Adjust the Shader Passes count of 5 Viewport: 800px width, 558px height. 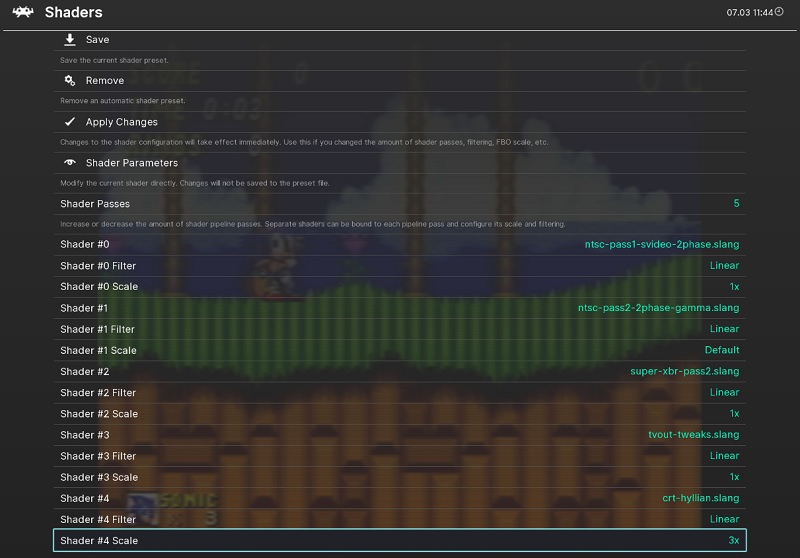pos(736,204)
